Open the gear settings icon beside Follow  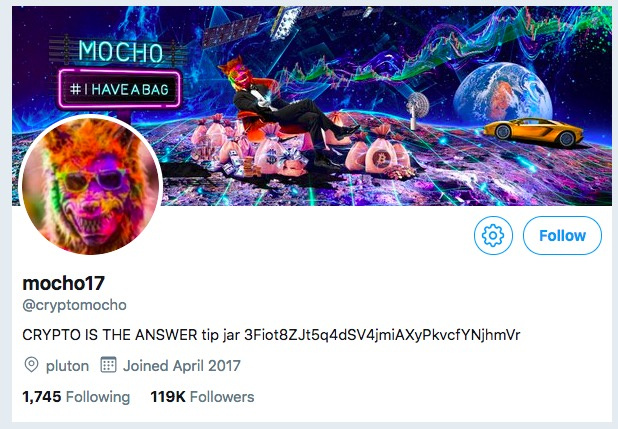point(493,235)
